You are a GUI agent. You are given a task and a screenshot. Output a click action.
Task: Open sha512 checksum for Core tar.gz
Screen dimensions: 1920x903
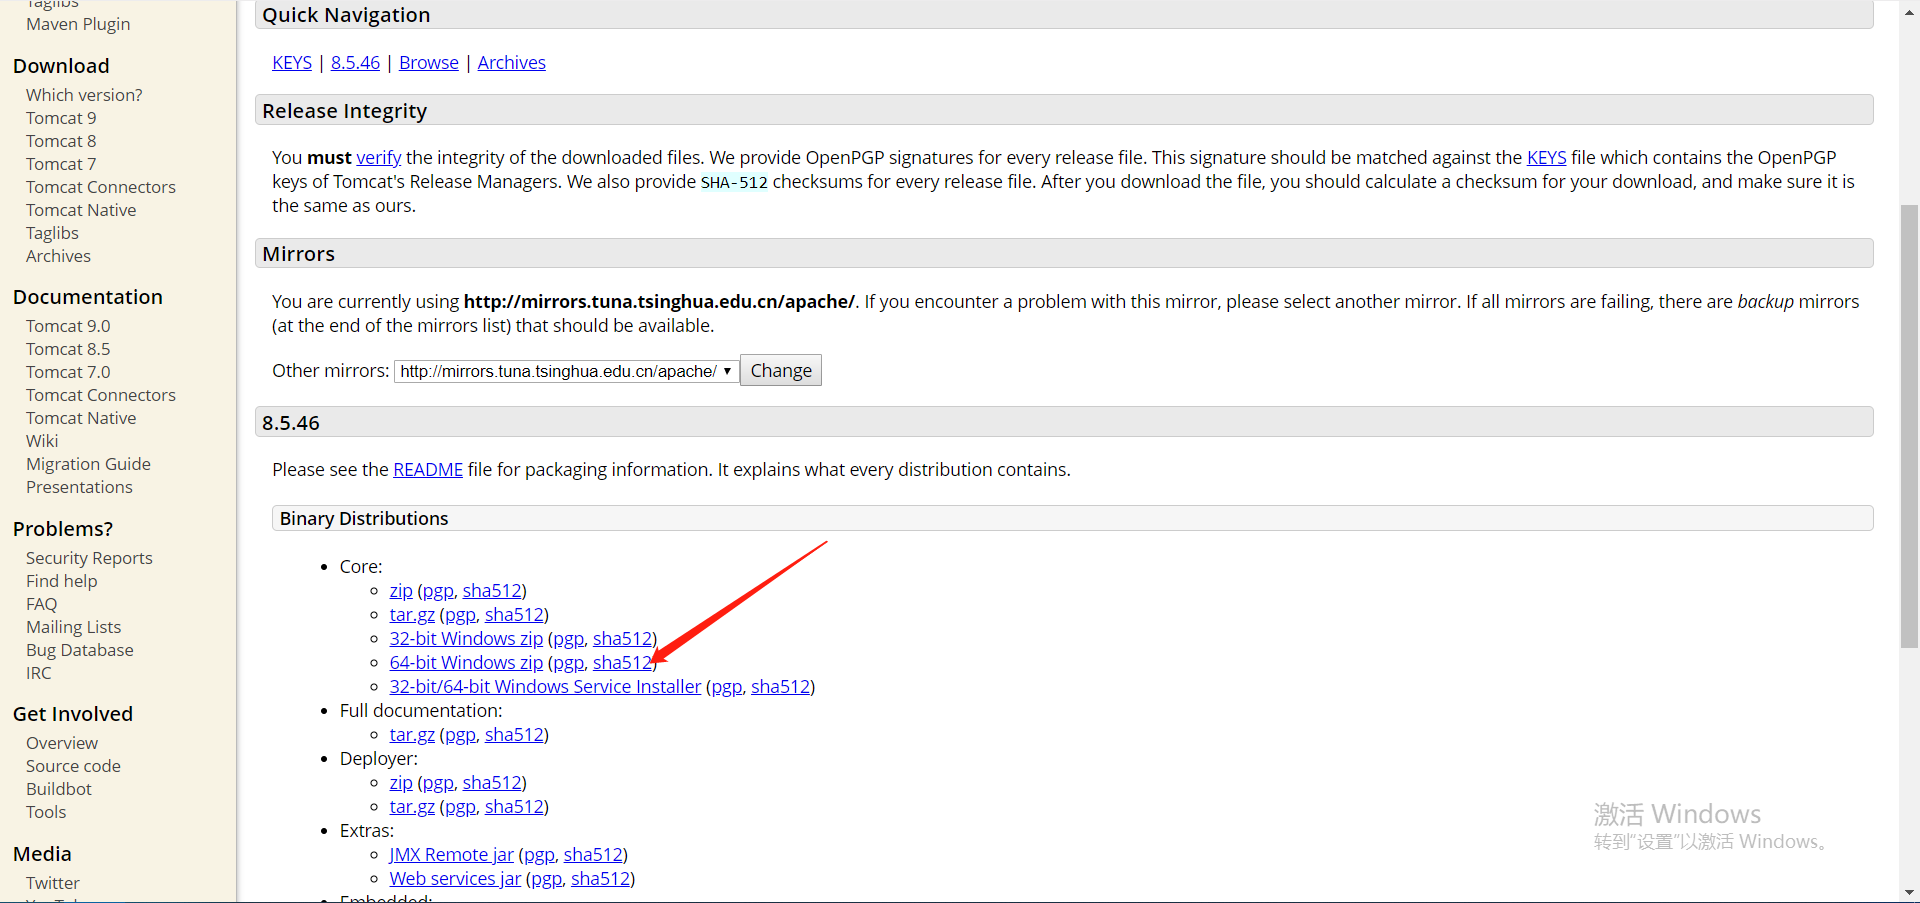(514, 615)
